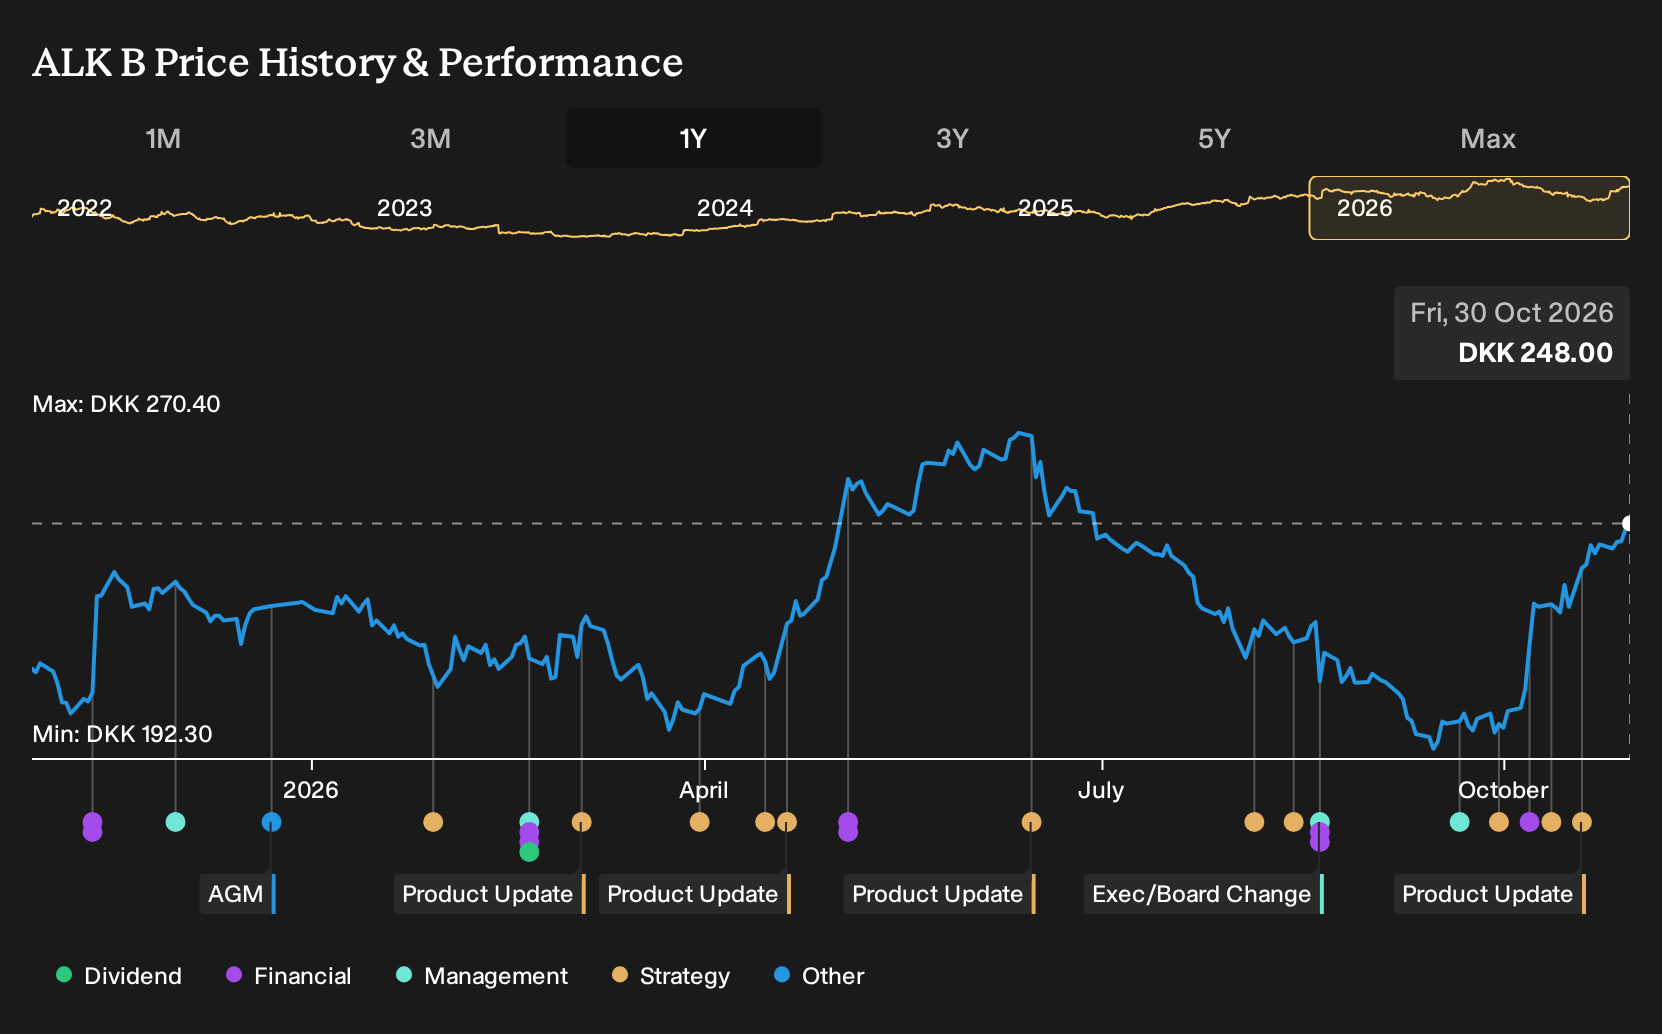The height and width of the screenshot is (1034, 1662).
Task: Toggle the Strategy legend filter
Action: [671, 976]
